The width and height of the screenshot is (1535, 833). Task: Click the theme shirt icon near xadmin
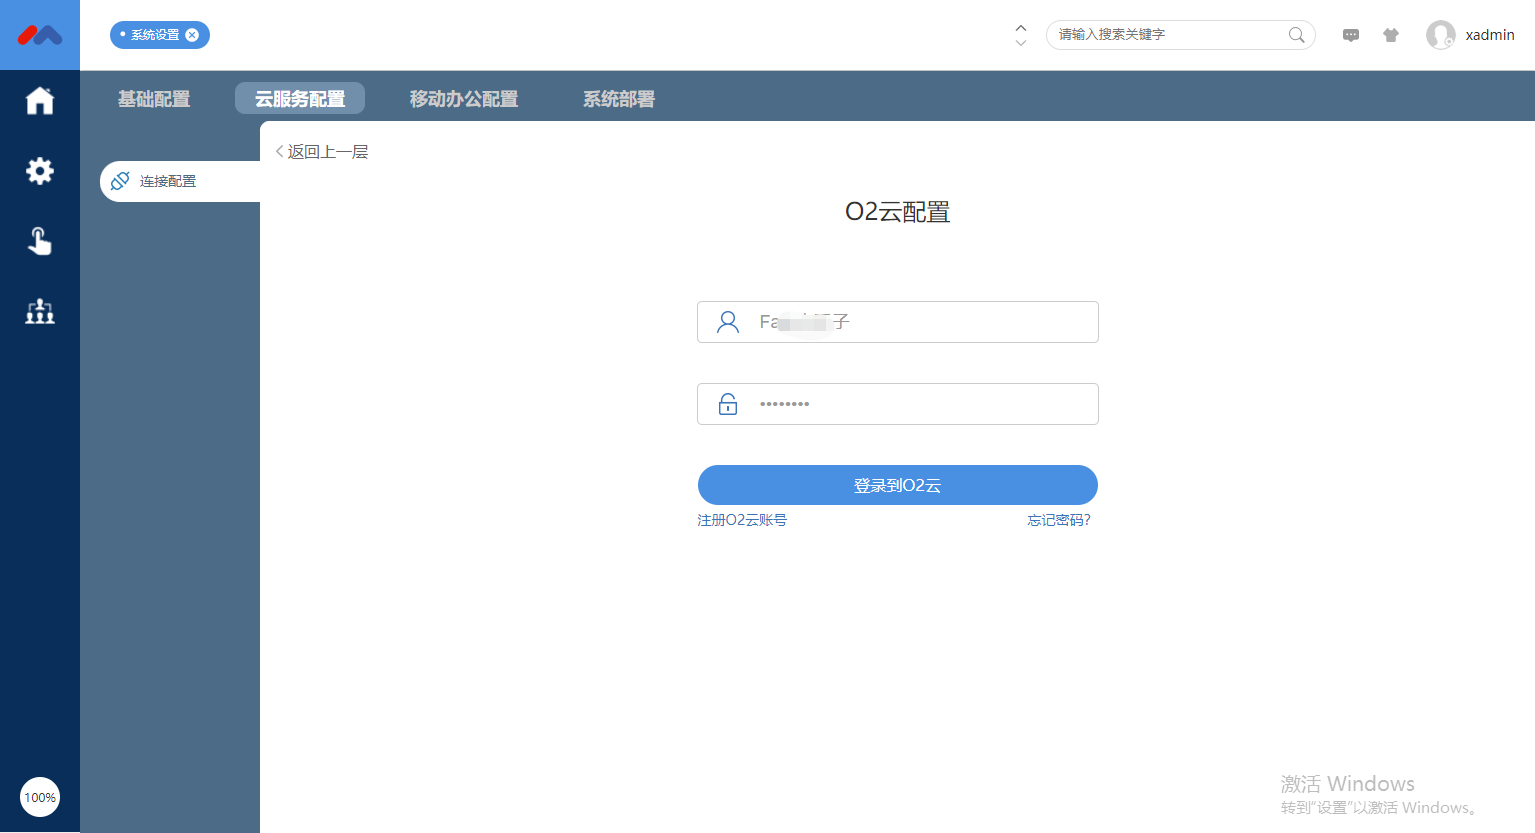(x=1391, y=35)
